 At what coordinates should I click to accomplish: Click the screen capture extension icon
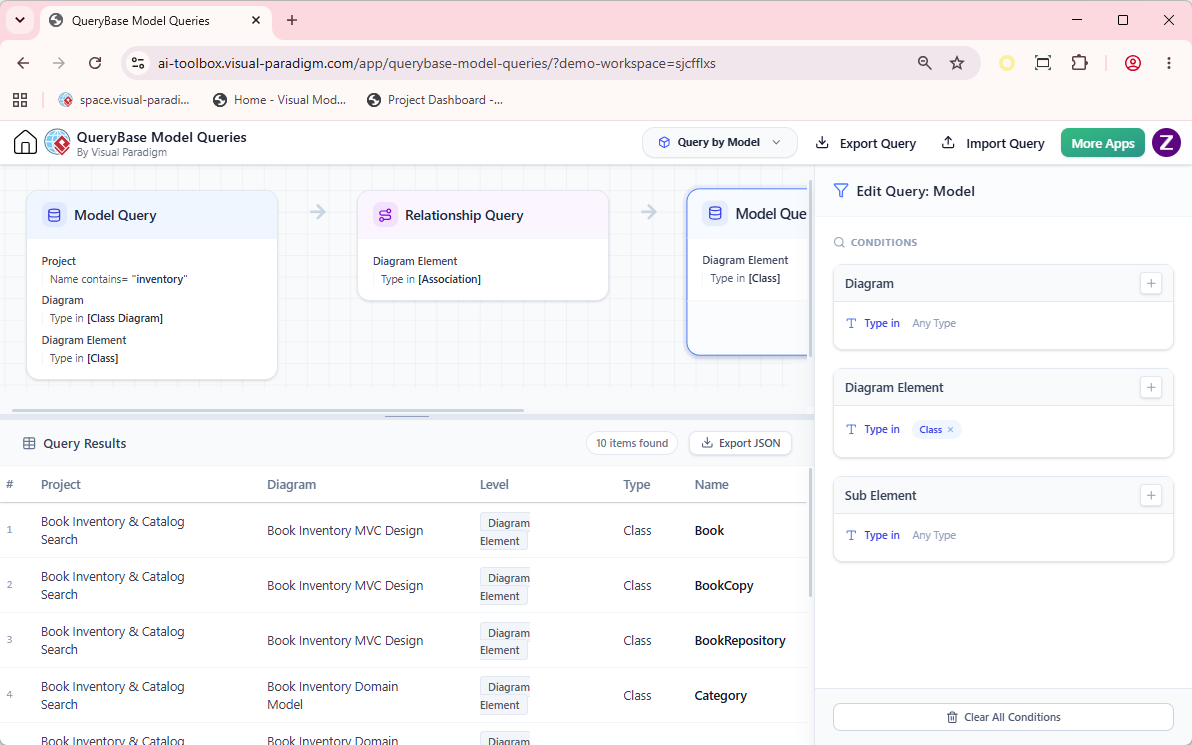[1043, 63]
